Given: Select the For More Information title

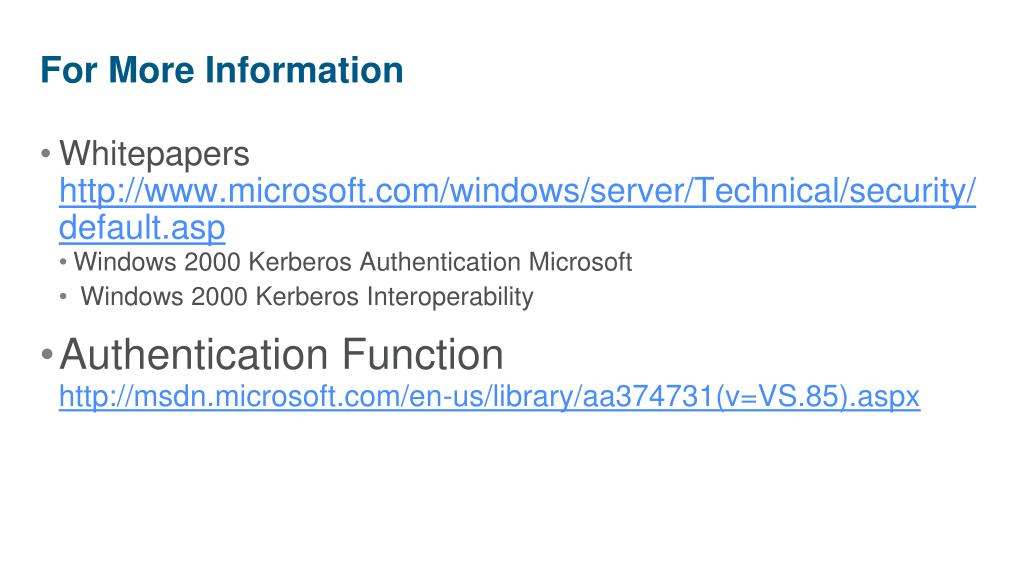Looking at the screenshot, I should pos(221,70).
